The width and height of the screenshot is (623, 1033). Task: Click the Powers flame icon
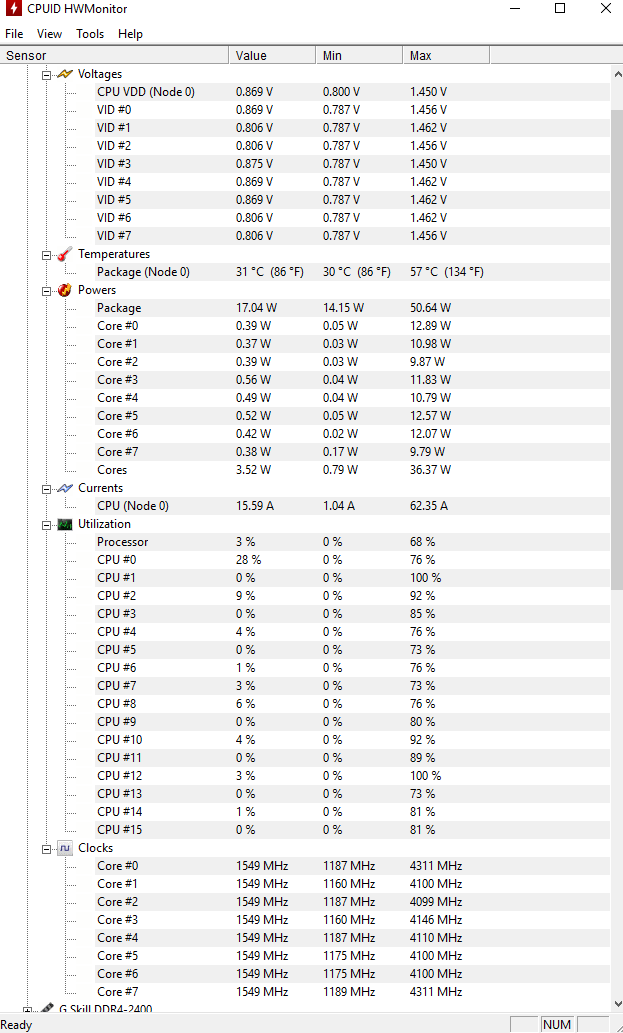(65, 290)
